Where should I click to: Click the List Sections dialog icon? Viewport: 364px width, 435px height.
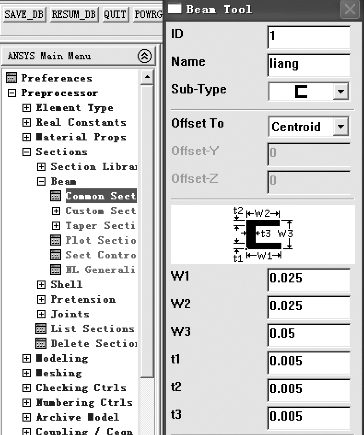tap(41, 328)
